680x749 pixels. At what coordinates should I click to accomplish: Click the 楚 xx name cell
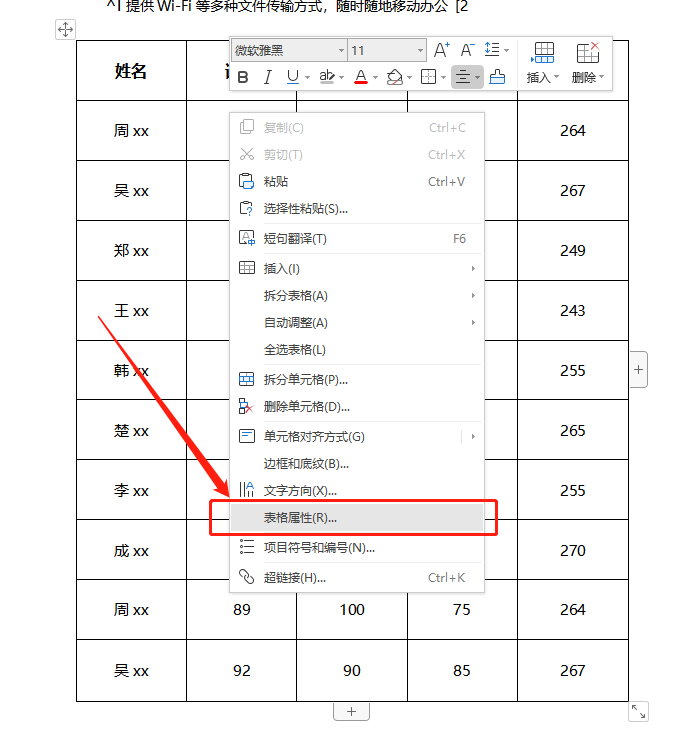[x=131, y=430]
